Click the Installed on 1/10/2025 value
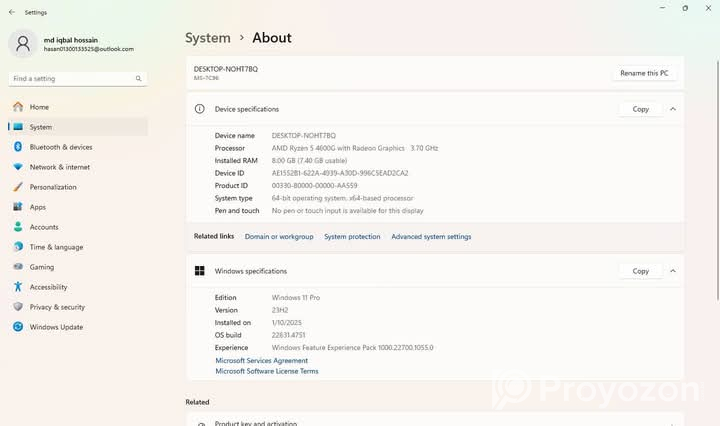Image resolution: width=720 pixels, height=426 pixels. tap(287, 323)
